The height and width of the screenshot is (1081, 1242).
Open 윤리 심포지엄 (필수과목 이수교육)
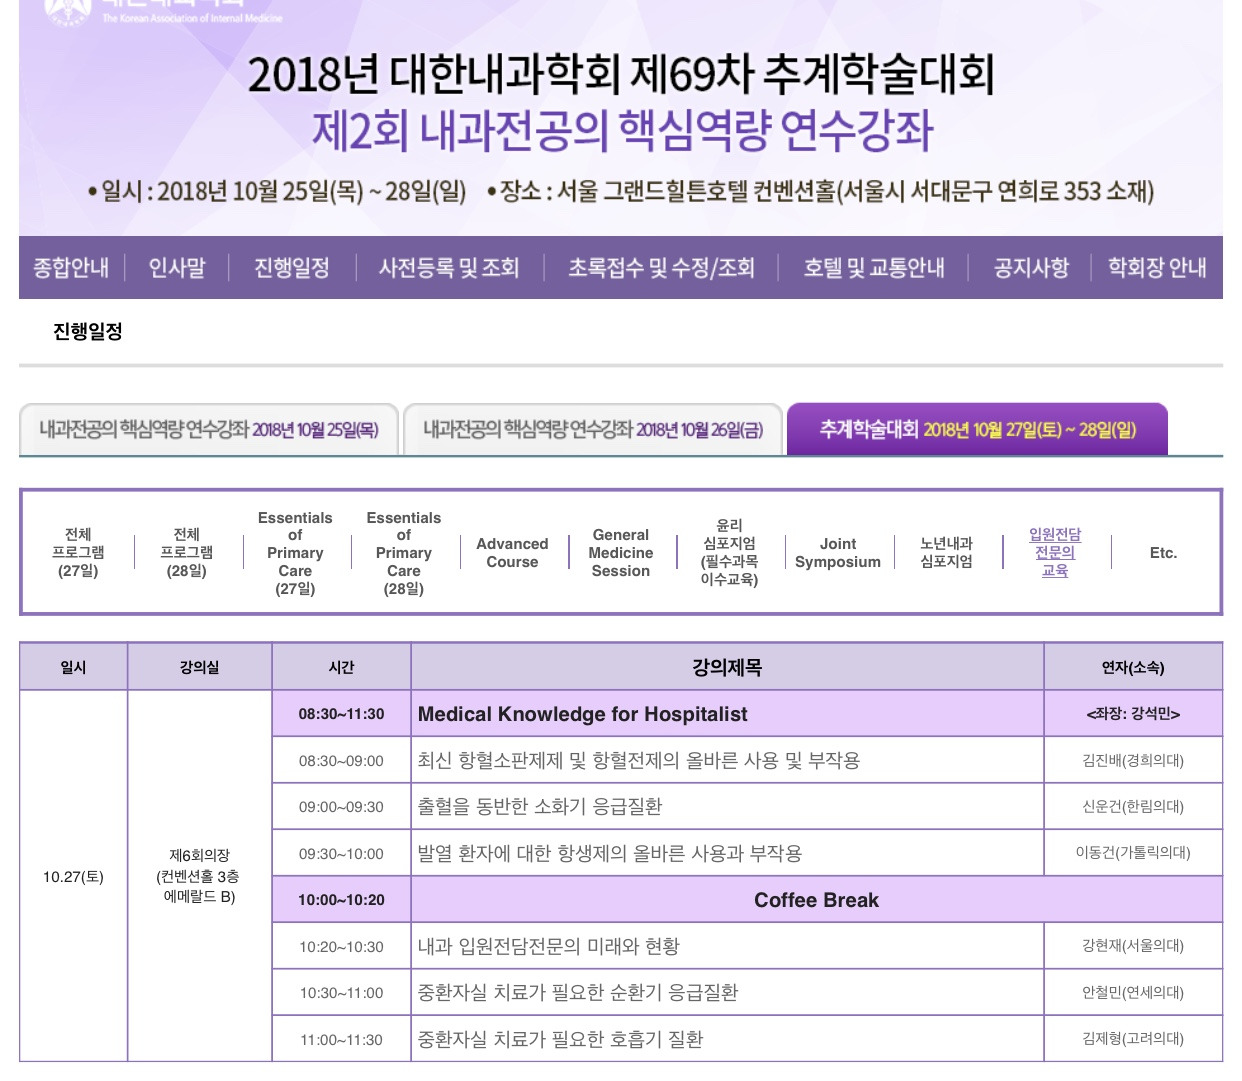729,552
